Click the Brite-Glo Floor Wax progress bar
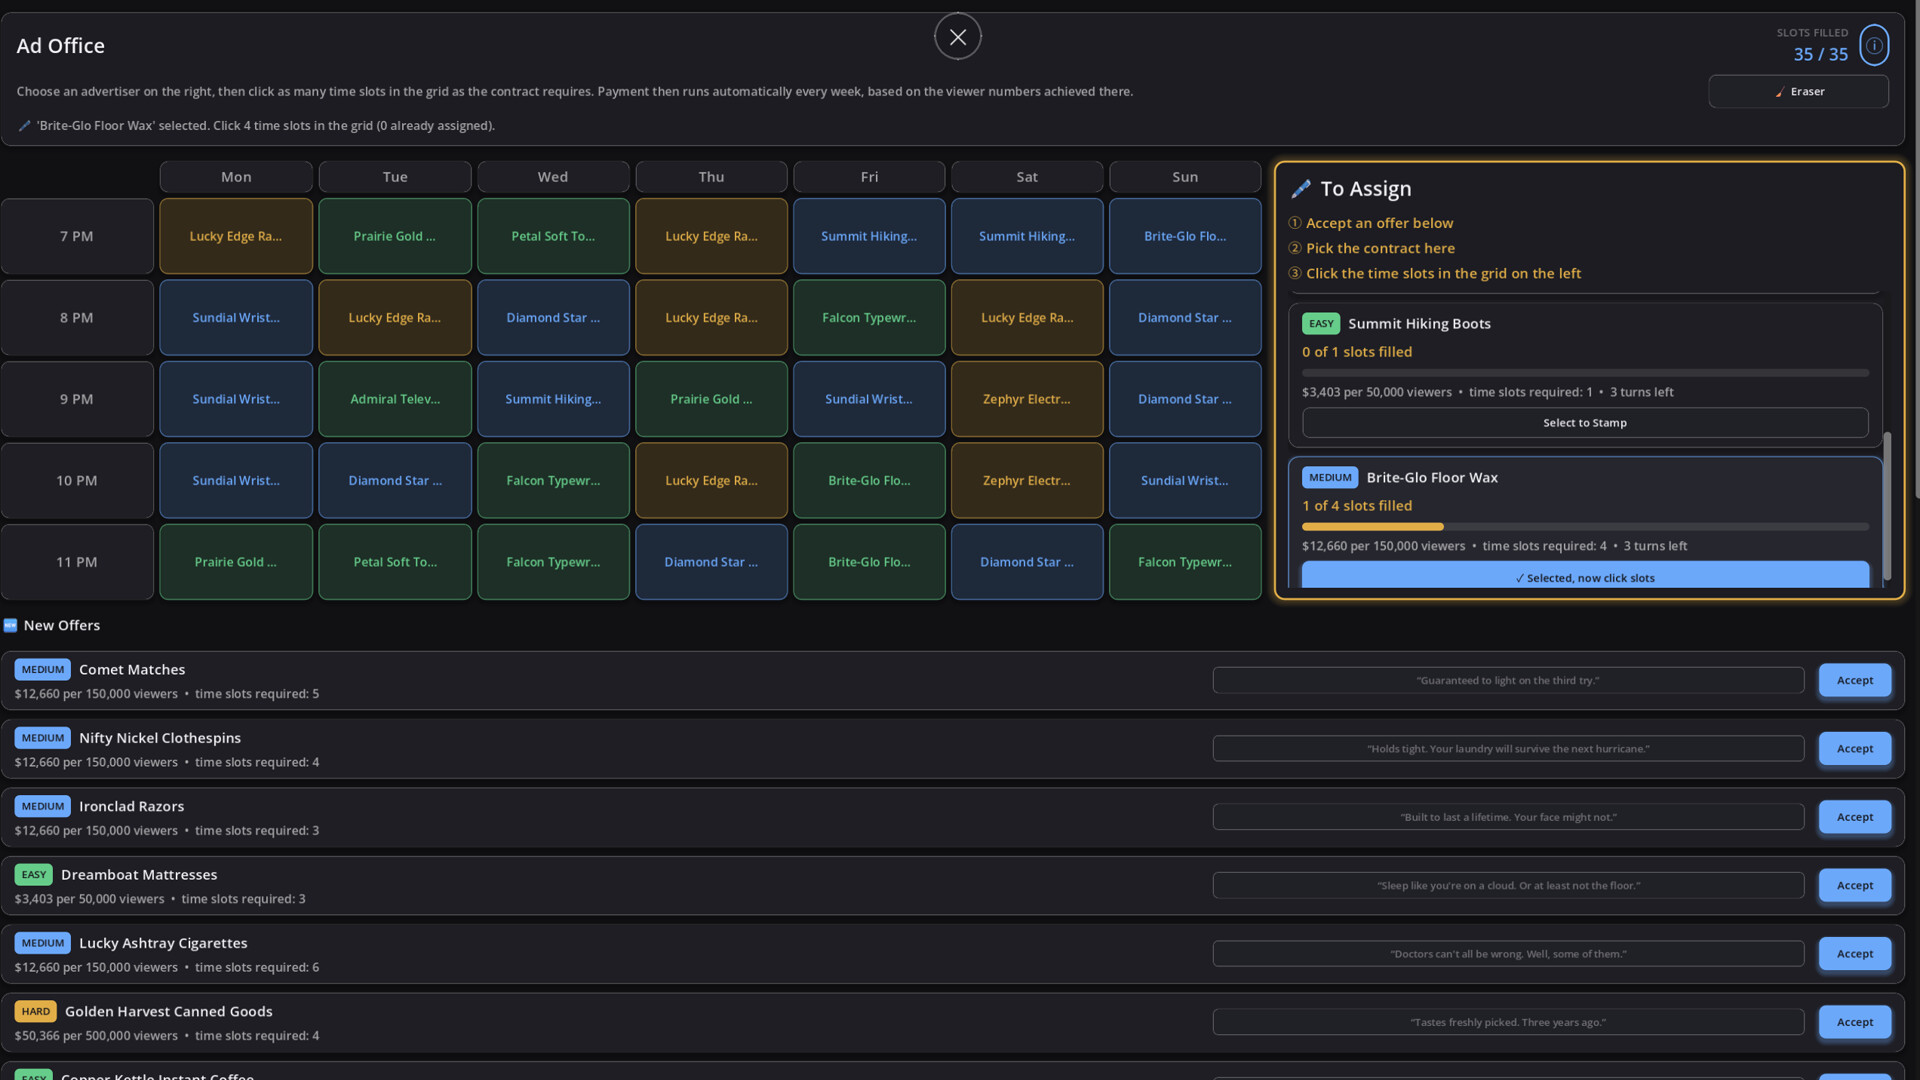Screen dimensions: 1920x1080 [x=1585, y=526]
